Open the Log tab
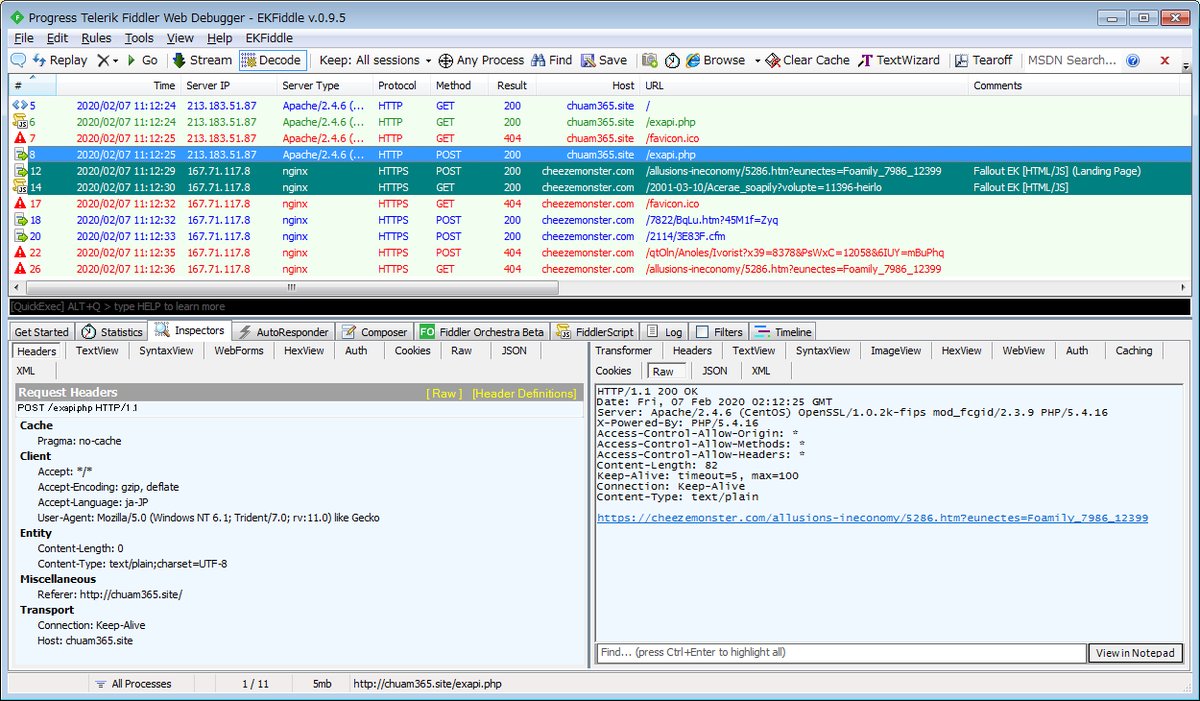 (665, 332)
